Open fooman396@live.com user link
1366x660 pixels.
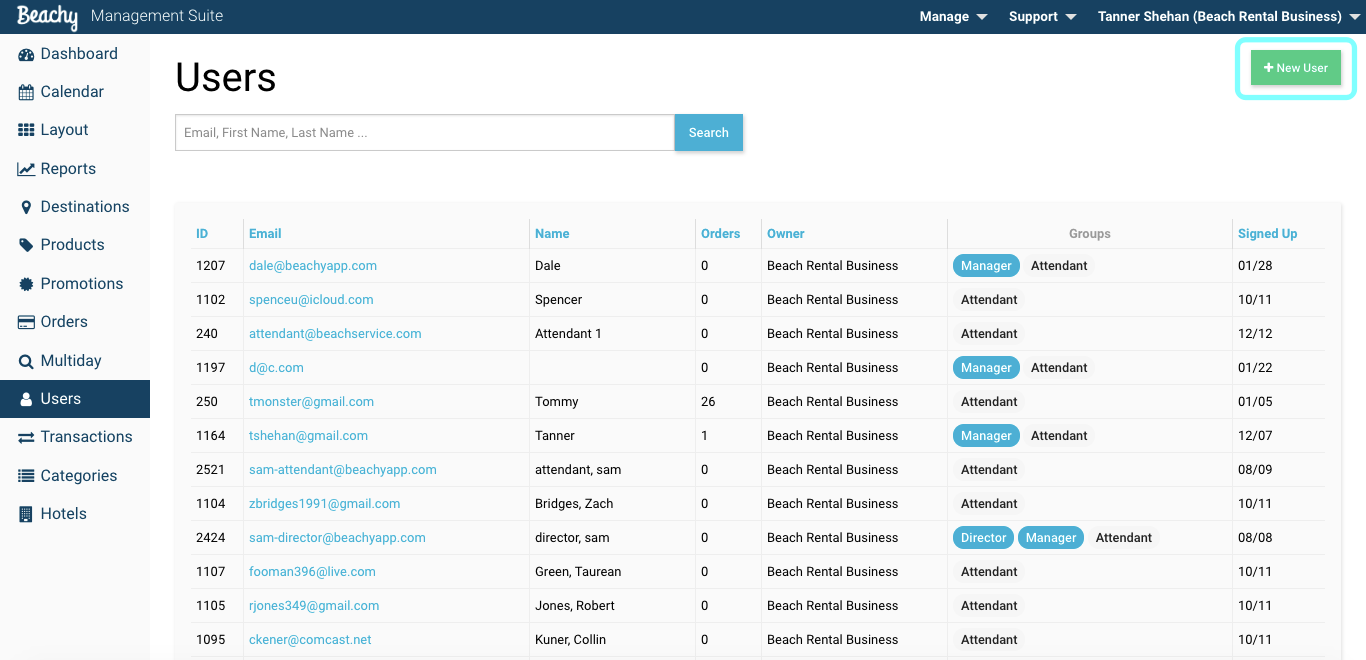pyautogui.click(x=312, y=572)
